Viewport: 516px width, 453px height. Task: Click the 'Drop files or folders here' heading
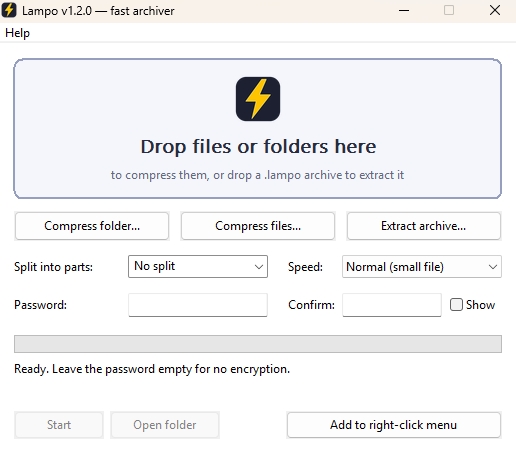[258, 147]
